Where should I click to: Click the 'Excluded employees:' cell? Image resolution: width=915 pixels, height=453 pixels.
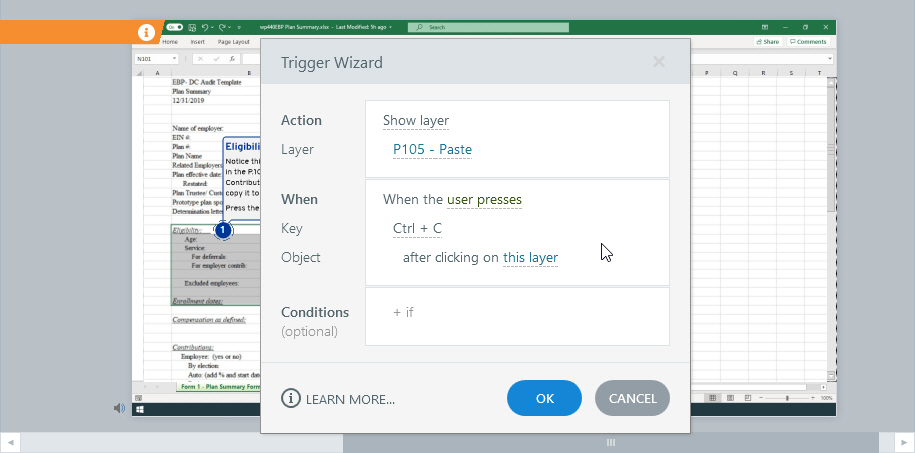coord(211,283)
